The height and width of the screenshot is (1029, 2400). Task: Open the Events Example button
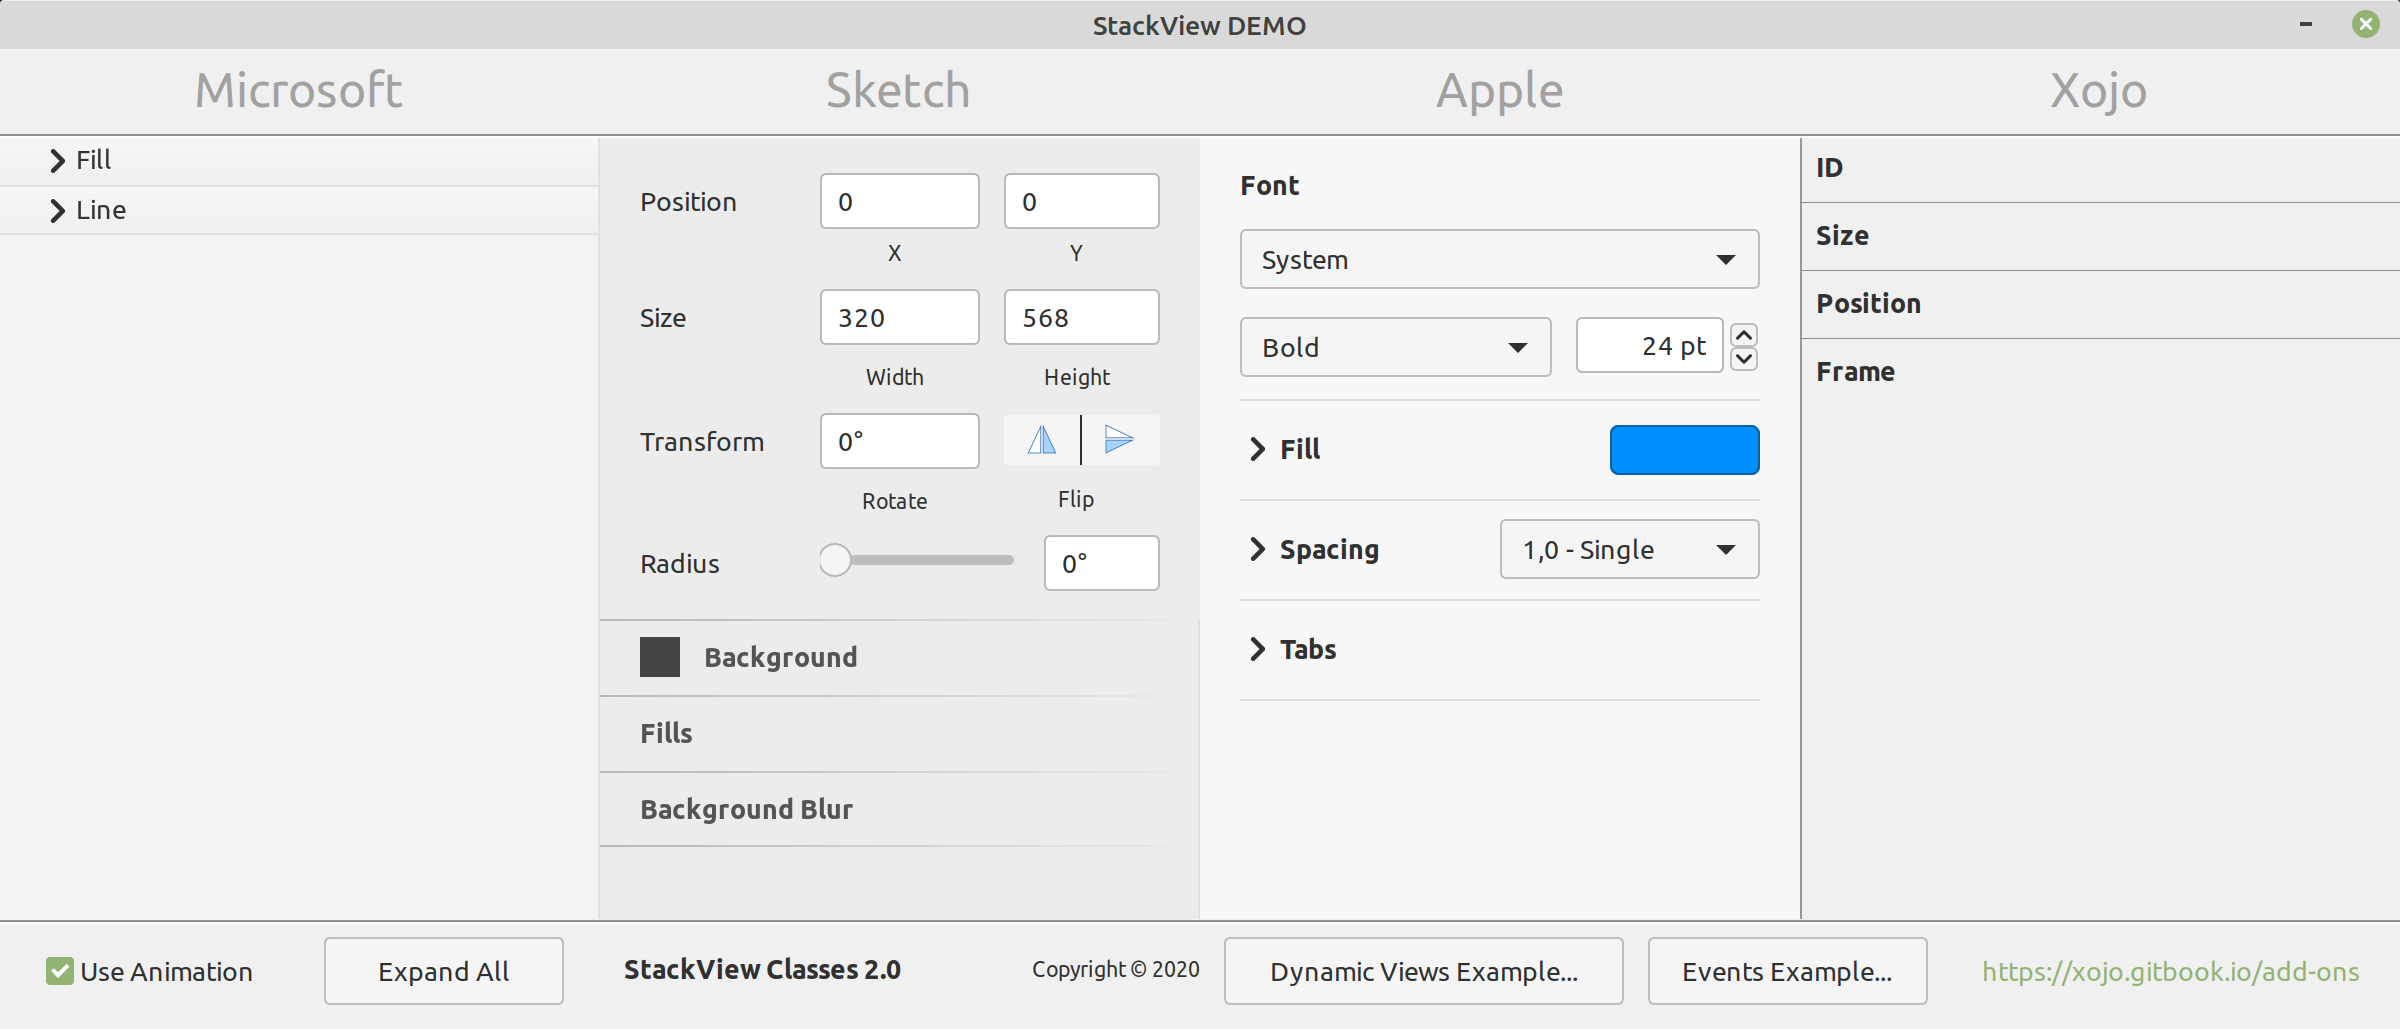1787,971
